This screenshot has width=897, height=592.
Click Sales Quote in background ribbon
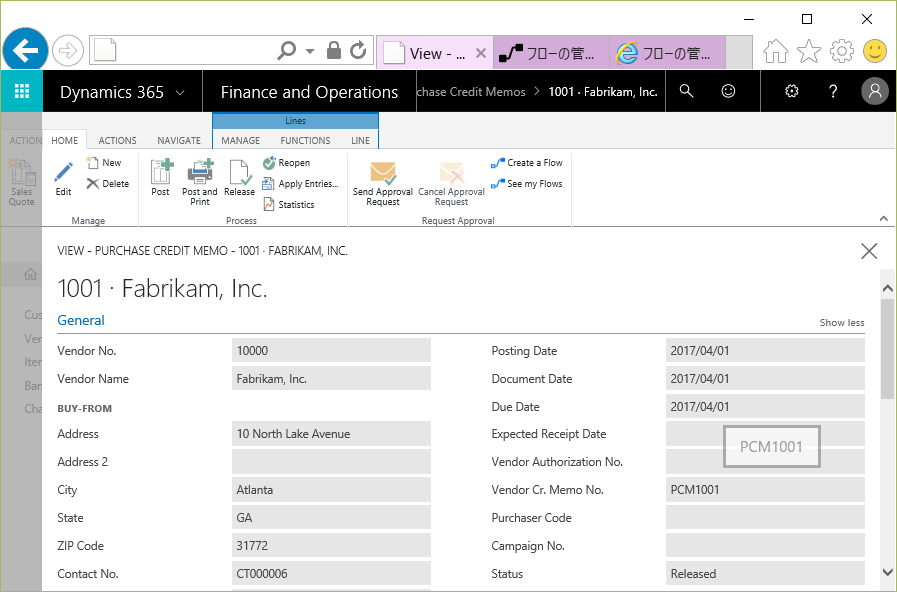coord(22,182)
